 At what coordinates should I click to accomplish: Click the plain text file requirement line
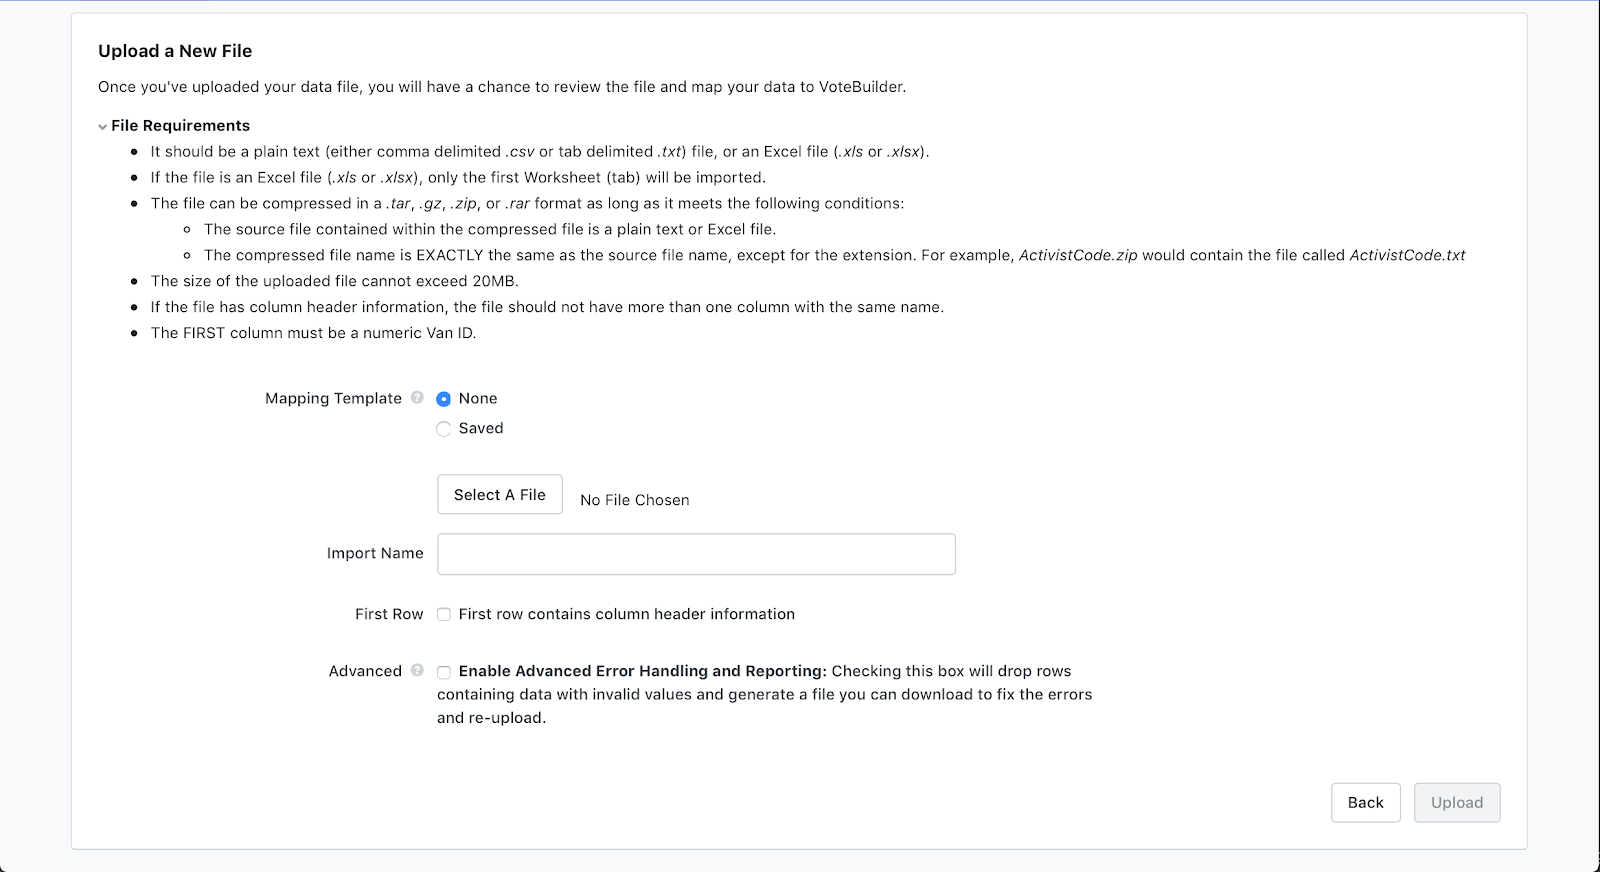pos(540,151)
